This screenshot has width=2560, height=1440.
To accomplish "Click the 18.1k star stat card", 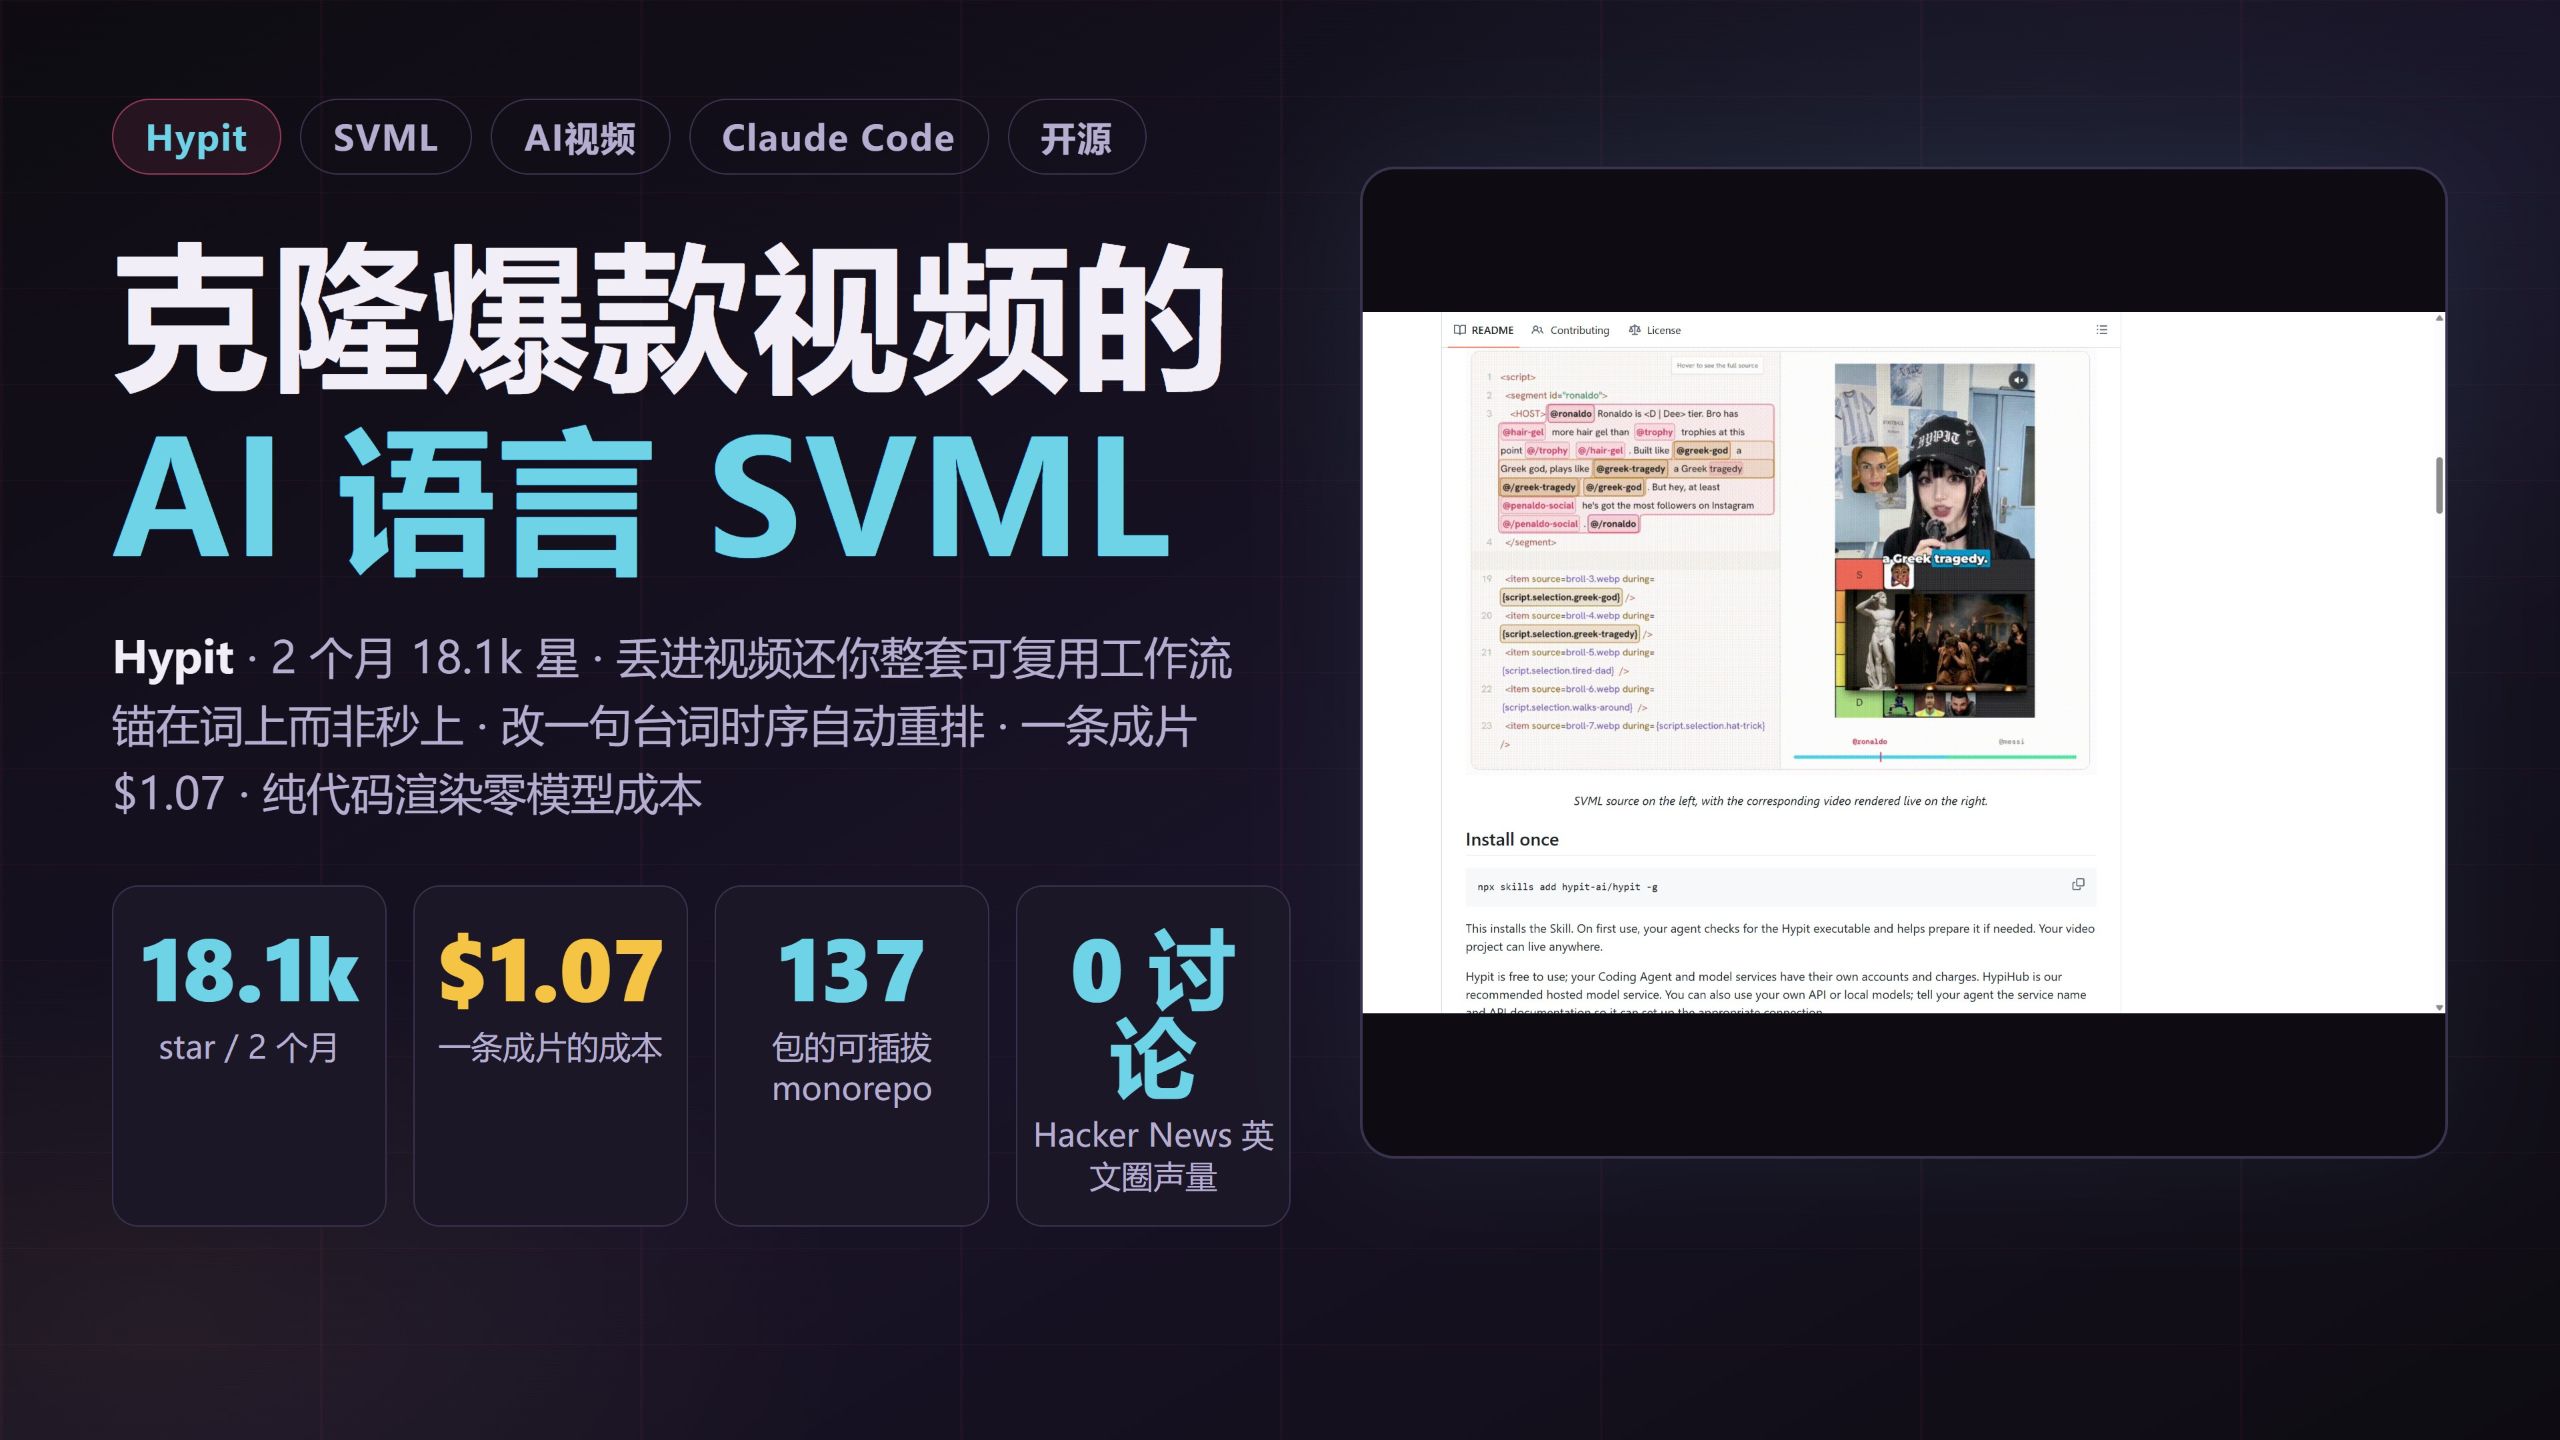I will (249, 1055).
